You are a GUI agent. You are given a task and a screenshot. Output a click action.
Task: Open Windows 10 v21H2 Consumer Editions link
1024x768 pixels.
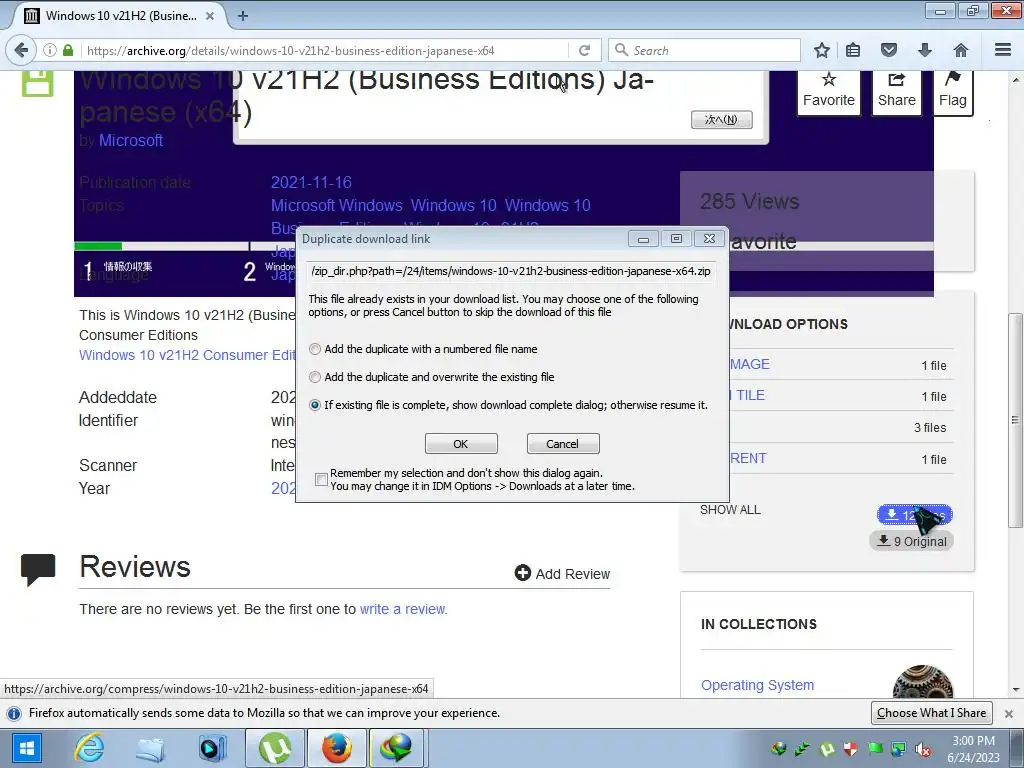point(187,355)
